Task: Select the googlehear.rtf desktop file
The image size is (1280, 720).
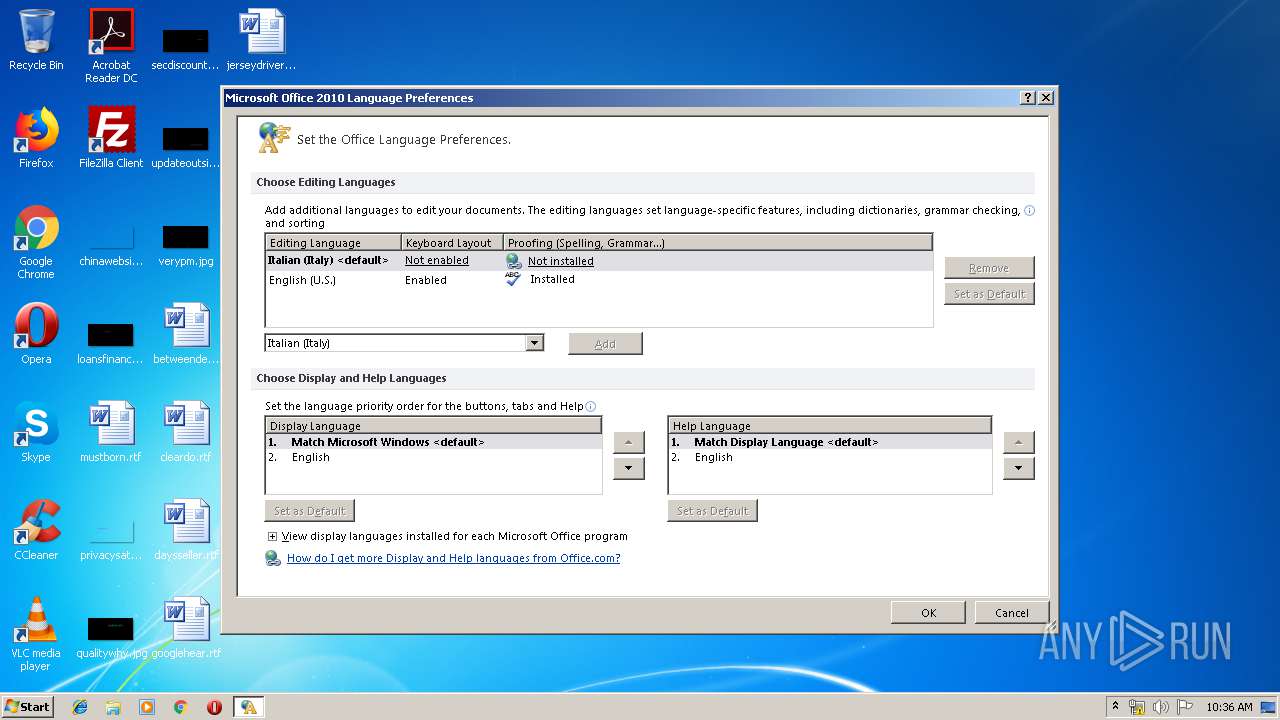Action: pyautogui.click(x=185, y=628)
